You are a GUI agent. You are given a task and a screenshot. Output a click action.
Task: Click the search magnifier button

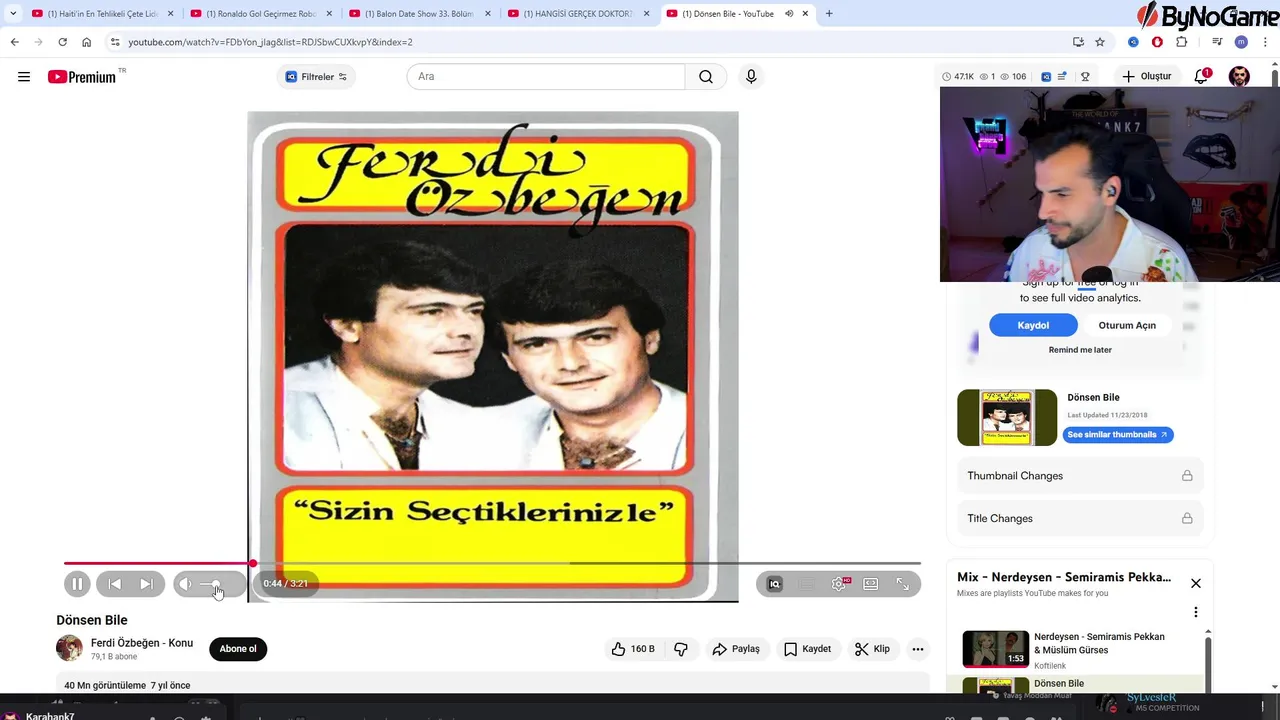(706, 77)
